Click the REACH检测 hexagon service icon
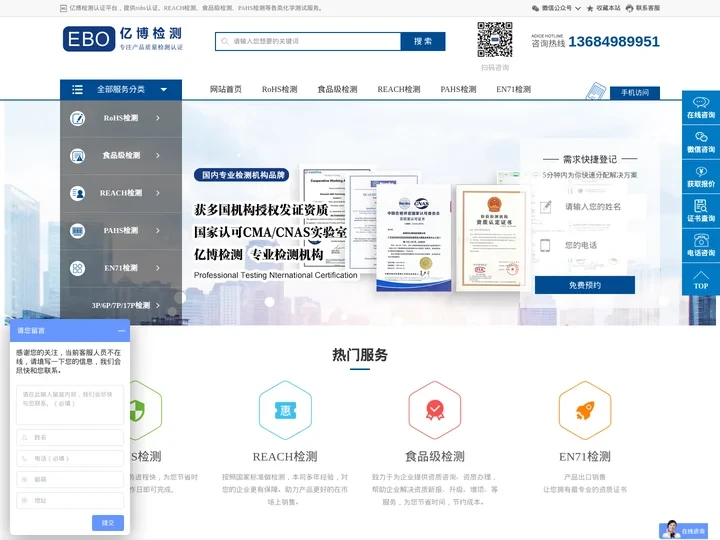720x540 pixels. (285, 410)
